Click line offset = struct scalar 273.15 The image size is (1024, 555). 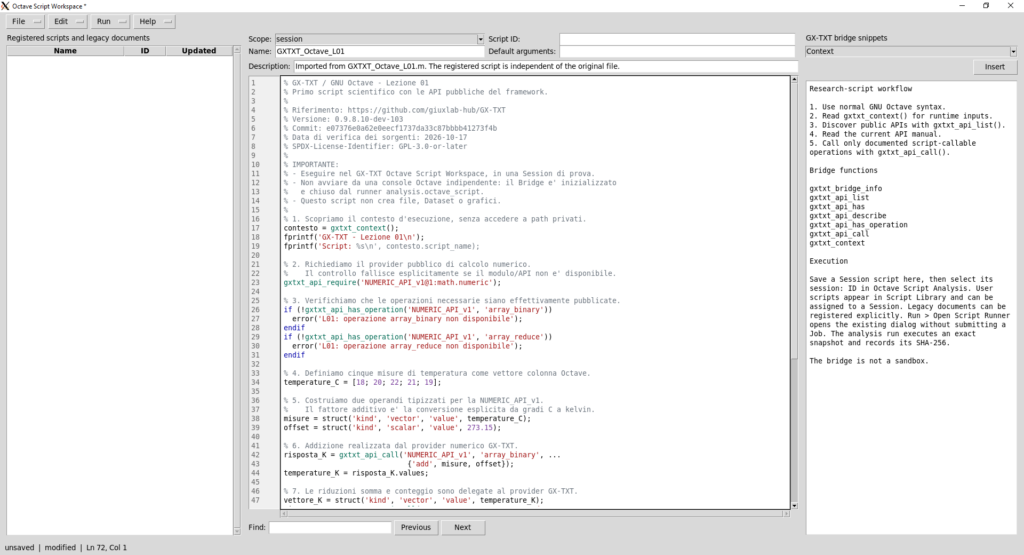392,428
